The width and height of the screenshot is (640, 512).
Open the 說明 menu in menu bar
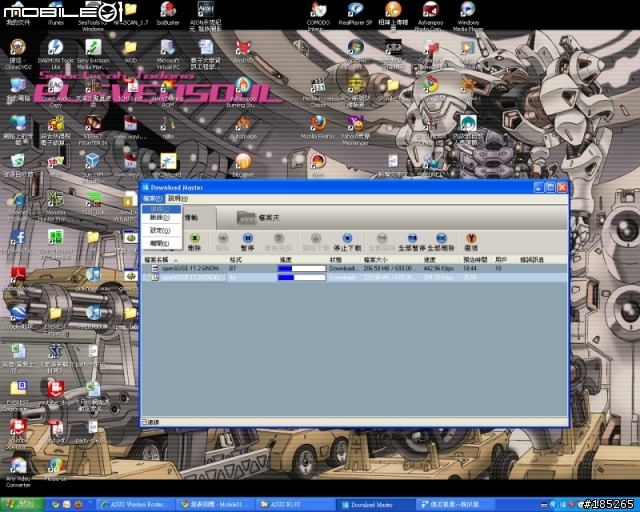pyautogui.click(x=177, y=199)
